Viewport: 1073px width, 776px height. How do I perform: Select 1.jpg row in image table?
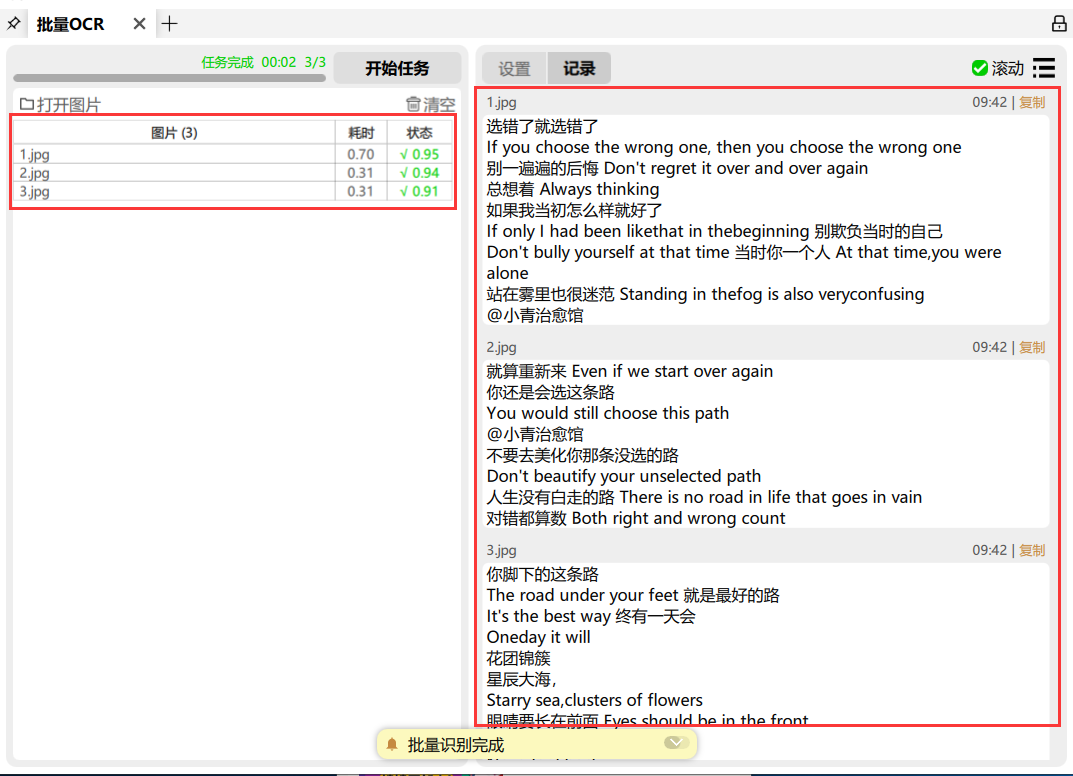click(233, 155)
